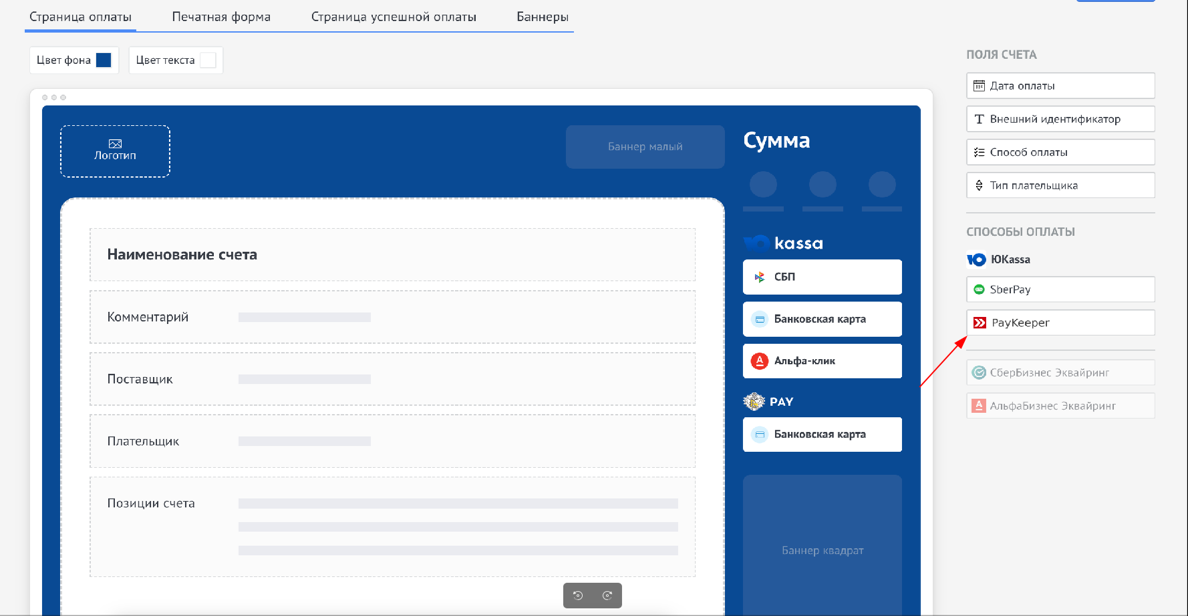Click the red Альфа-клик logo icon

pyautogui.click(x=759, y=361)
